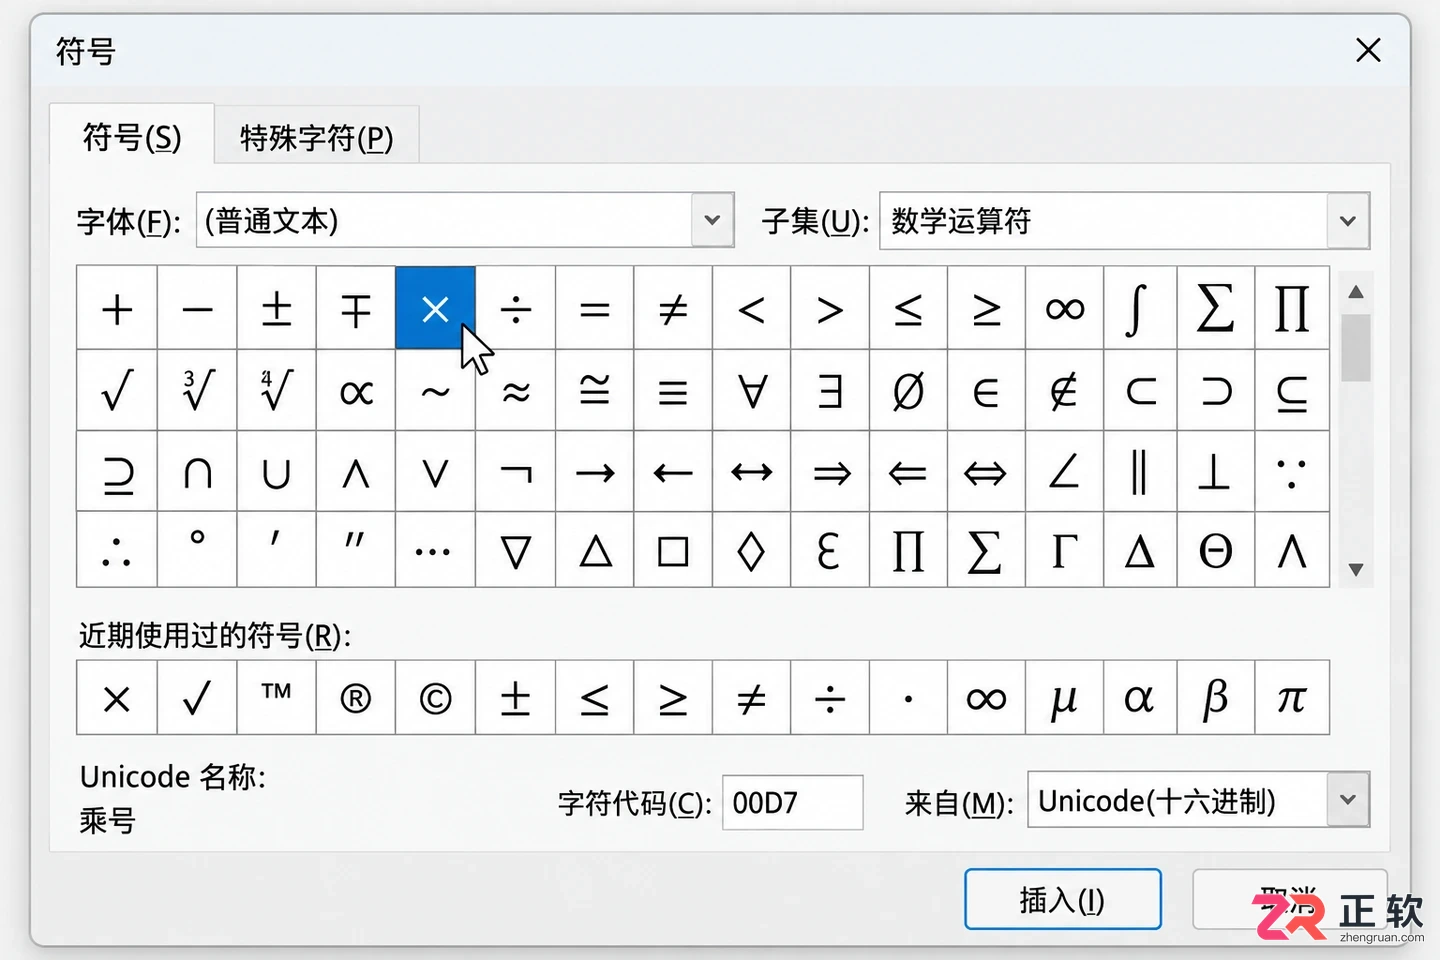
Task: Select the perpendicular (⊥) symbol
Action: 1215,472
